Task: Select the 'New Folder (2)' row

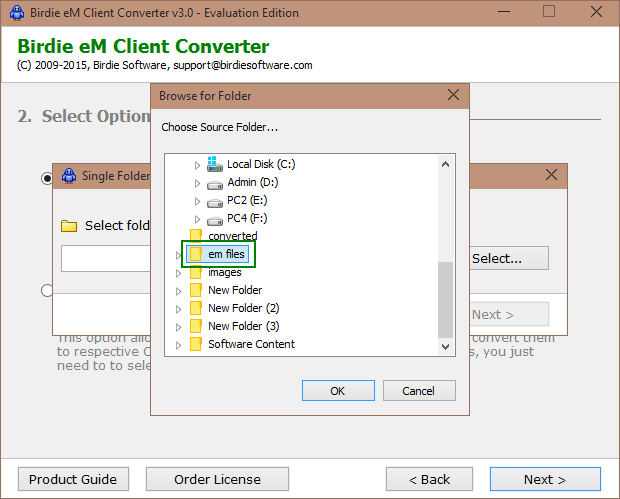Action: point(244,308)
